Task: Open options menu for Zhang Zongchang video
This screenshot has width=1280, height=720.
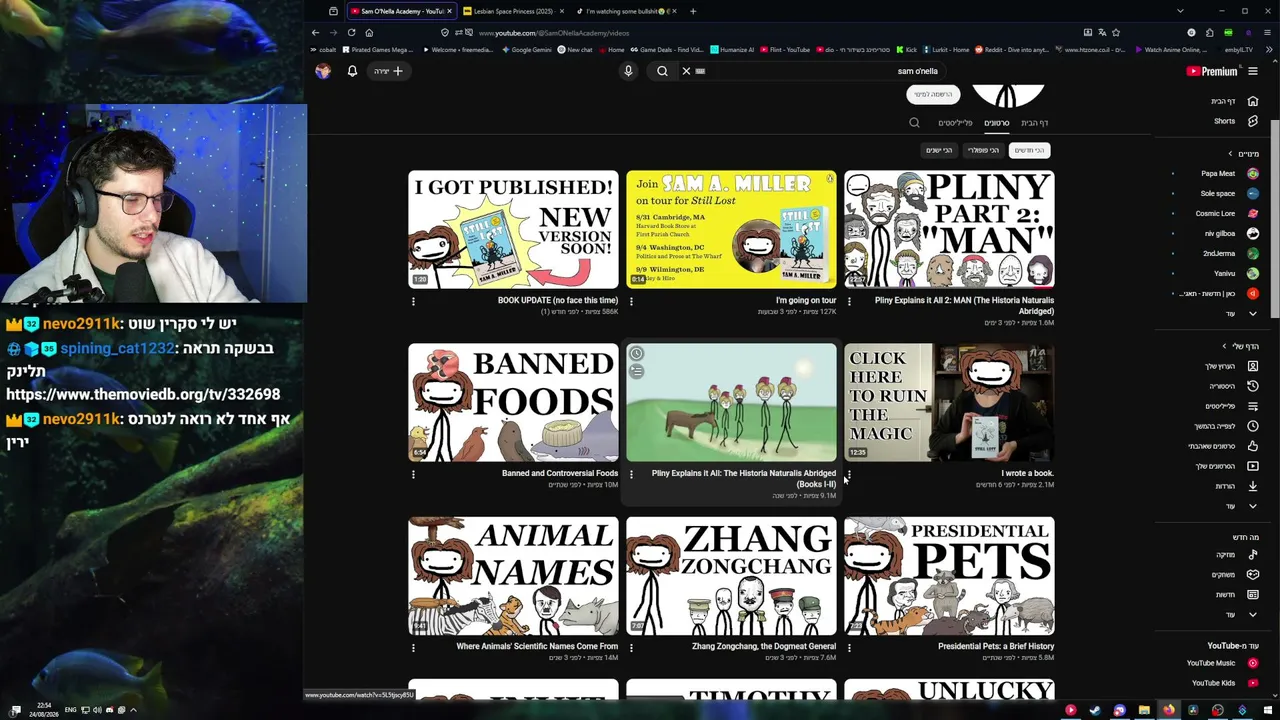Action: click(631, 647)
